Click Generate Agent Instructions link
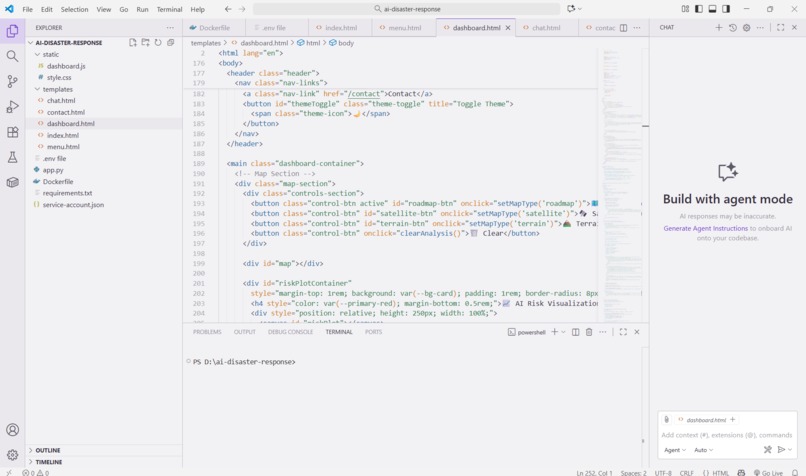 pyautogui.click(x=705, y=228)
